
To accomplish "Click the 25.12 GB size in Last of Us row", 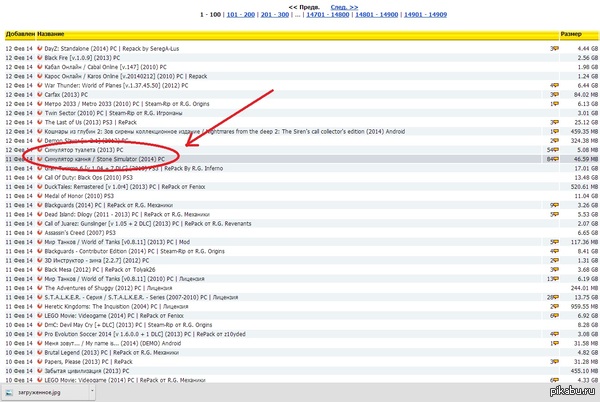I will (x=586, y=122).
